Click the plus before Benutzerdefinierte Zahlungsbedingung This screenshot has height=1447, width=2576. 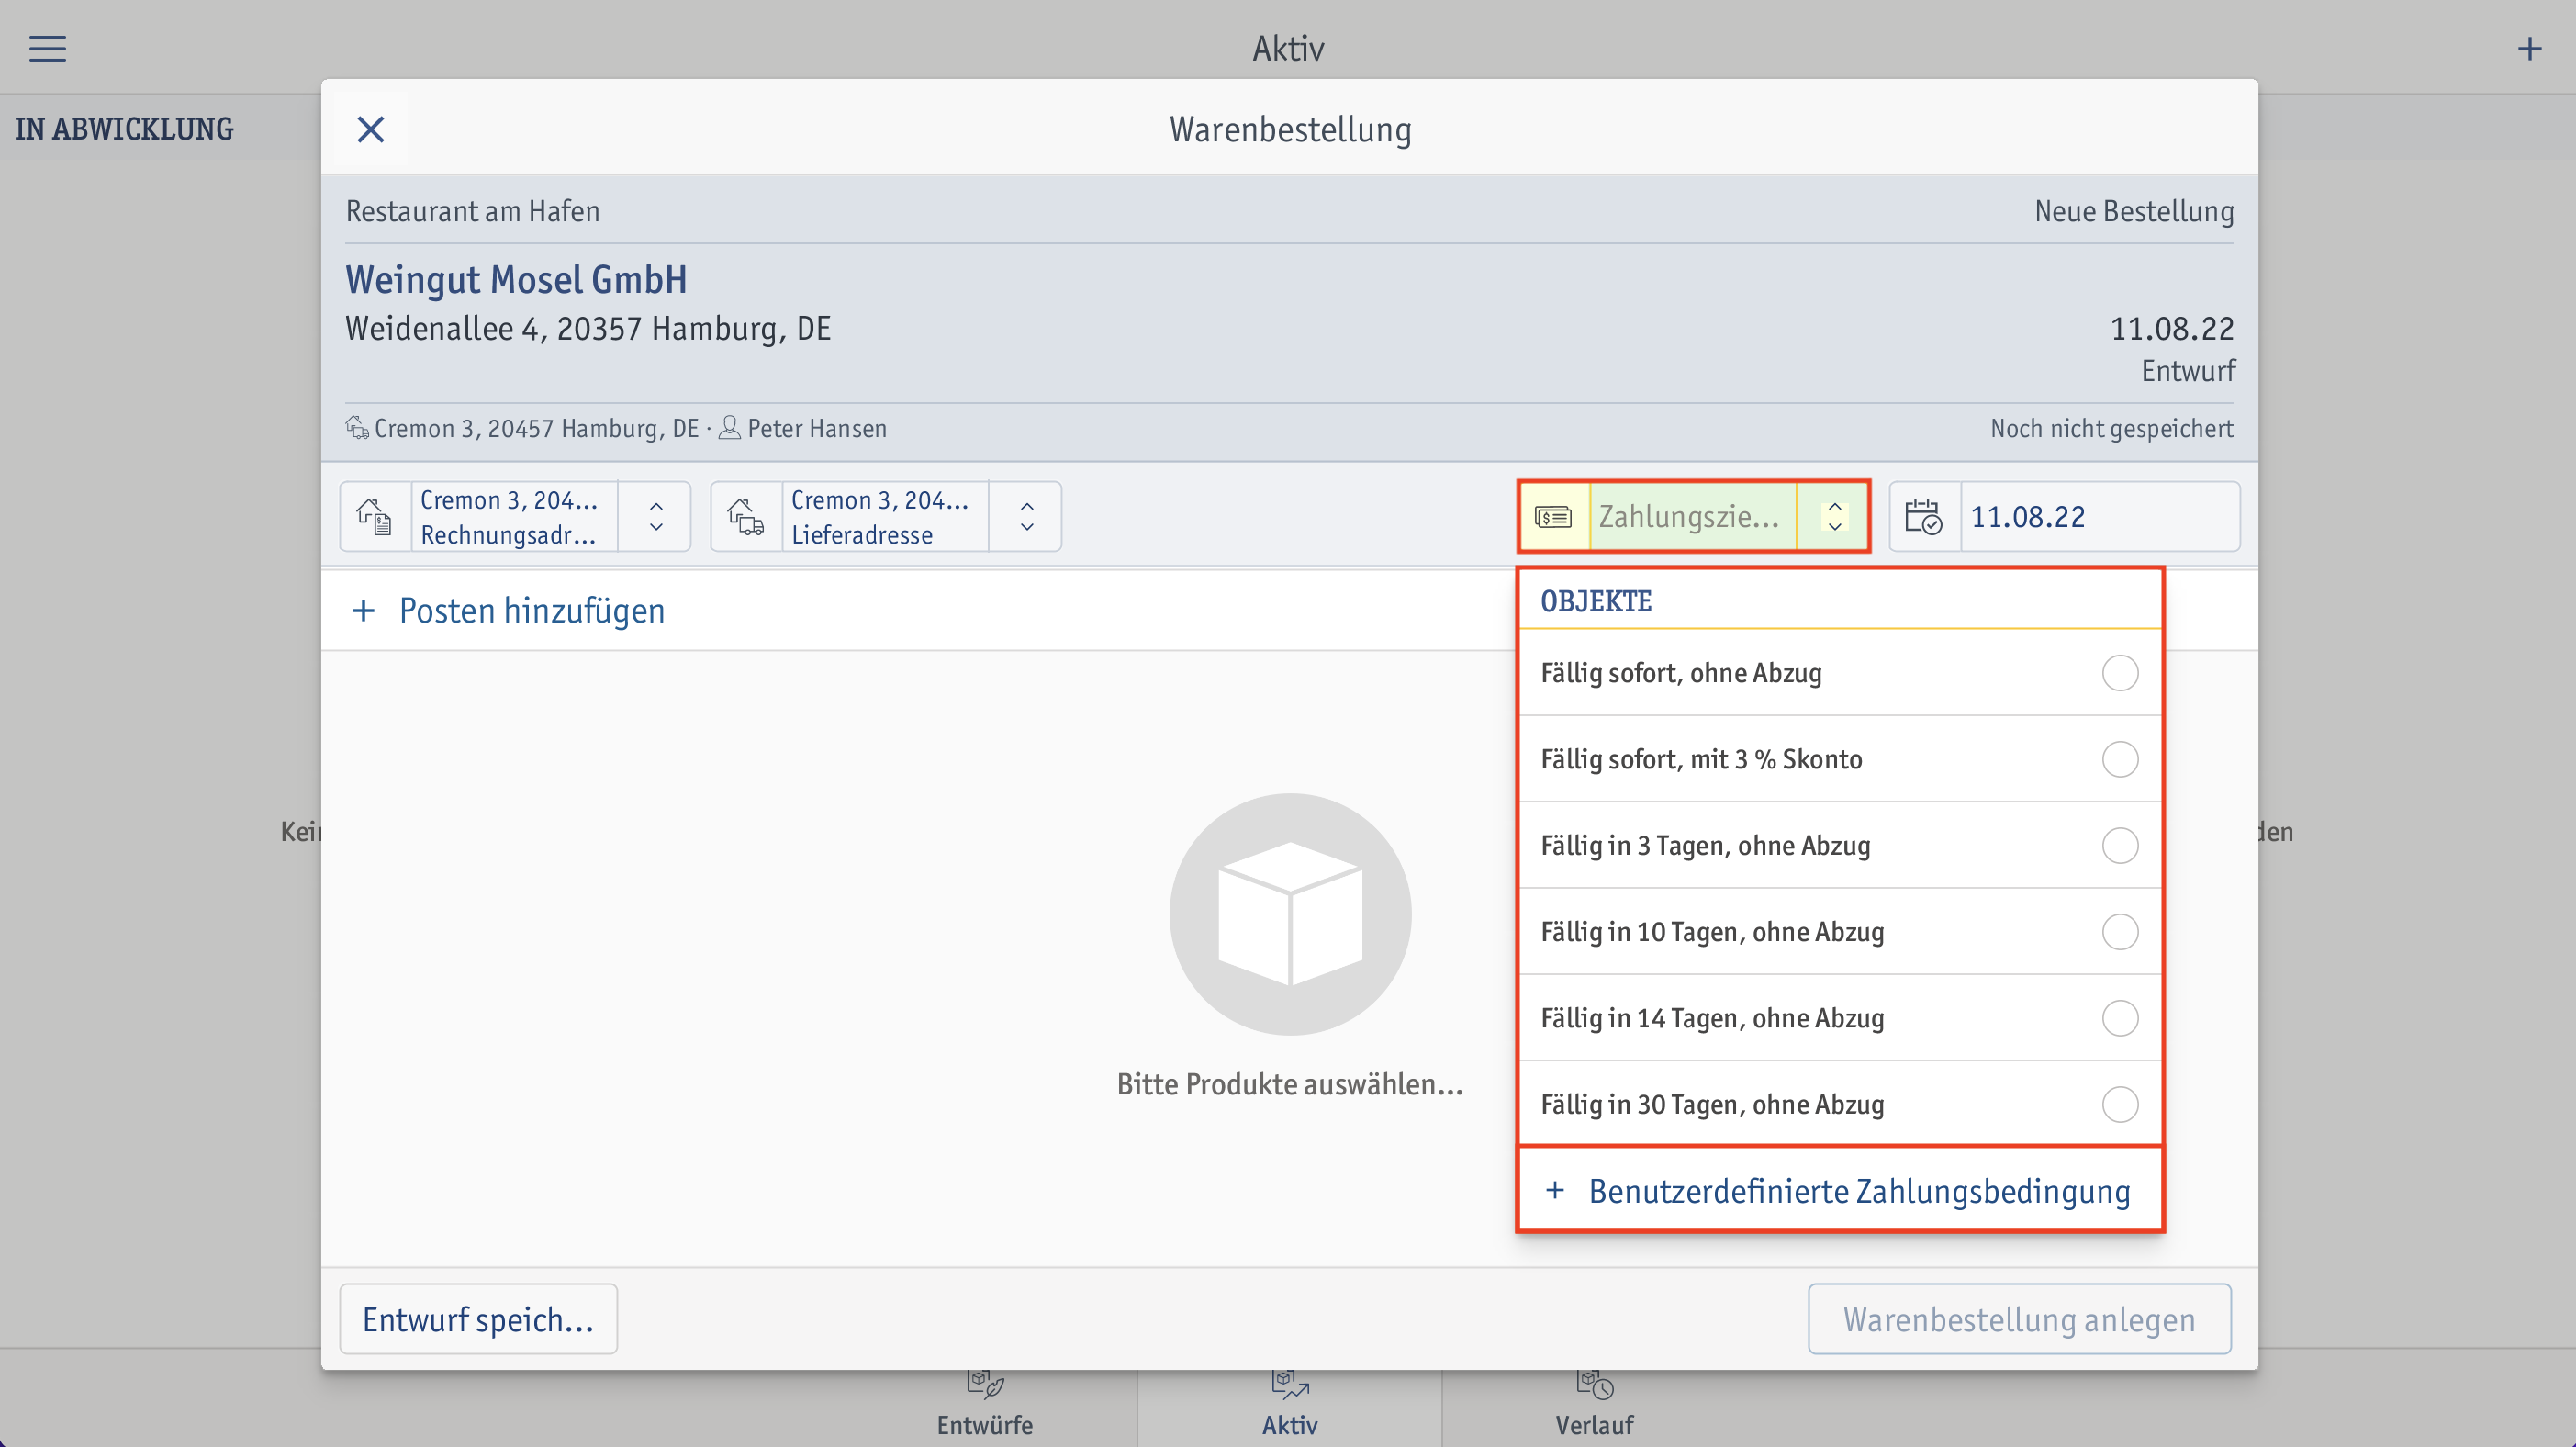(1555, 1190)
